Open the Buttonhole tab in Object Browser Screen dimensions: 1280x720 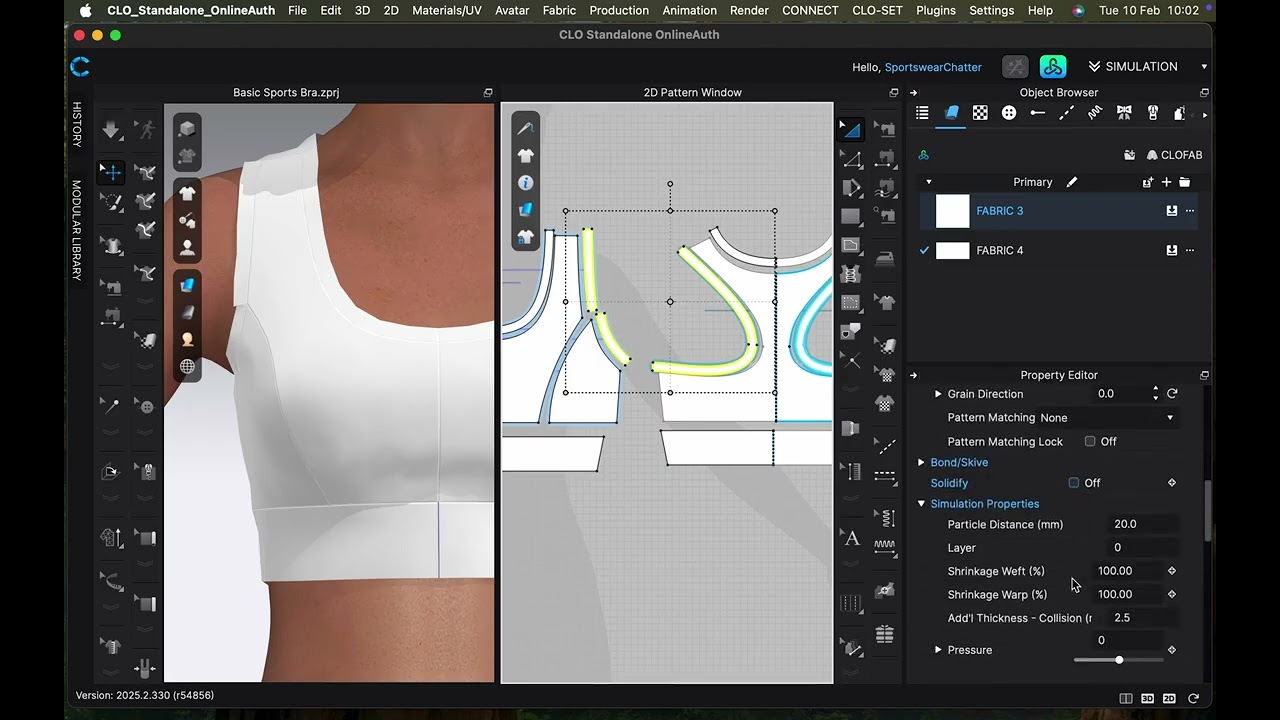pos(1038,113)
